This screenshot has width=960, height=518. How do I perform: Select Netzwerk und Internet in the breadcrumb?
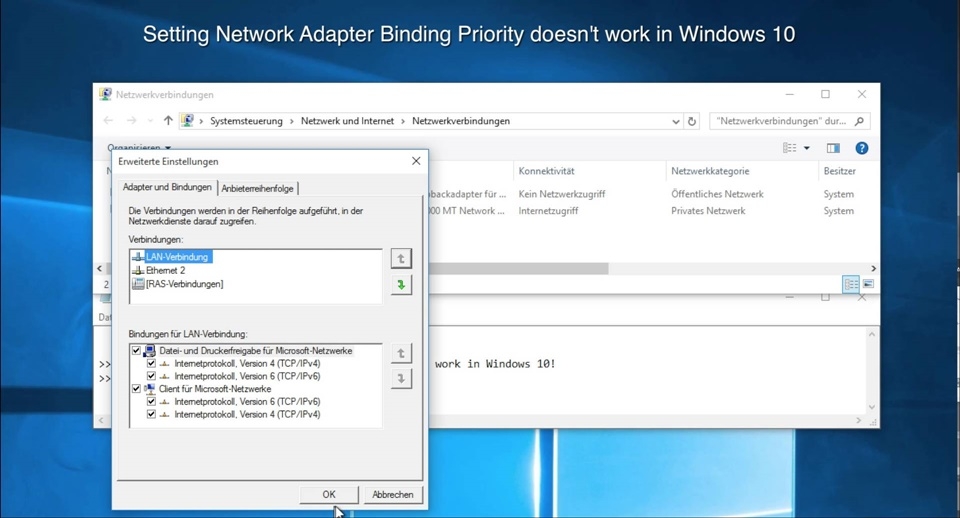click(x=347, y=121)
